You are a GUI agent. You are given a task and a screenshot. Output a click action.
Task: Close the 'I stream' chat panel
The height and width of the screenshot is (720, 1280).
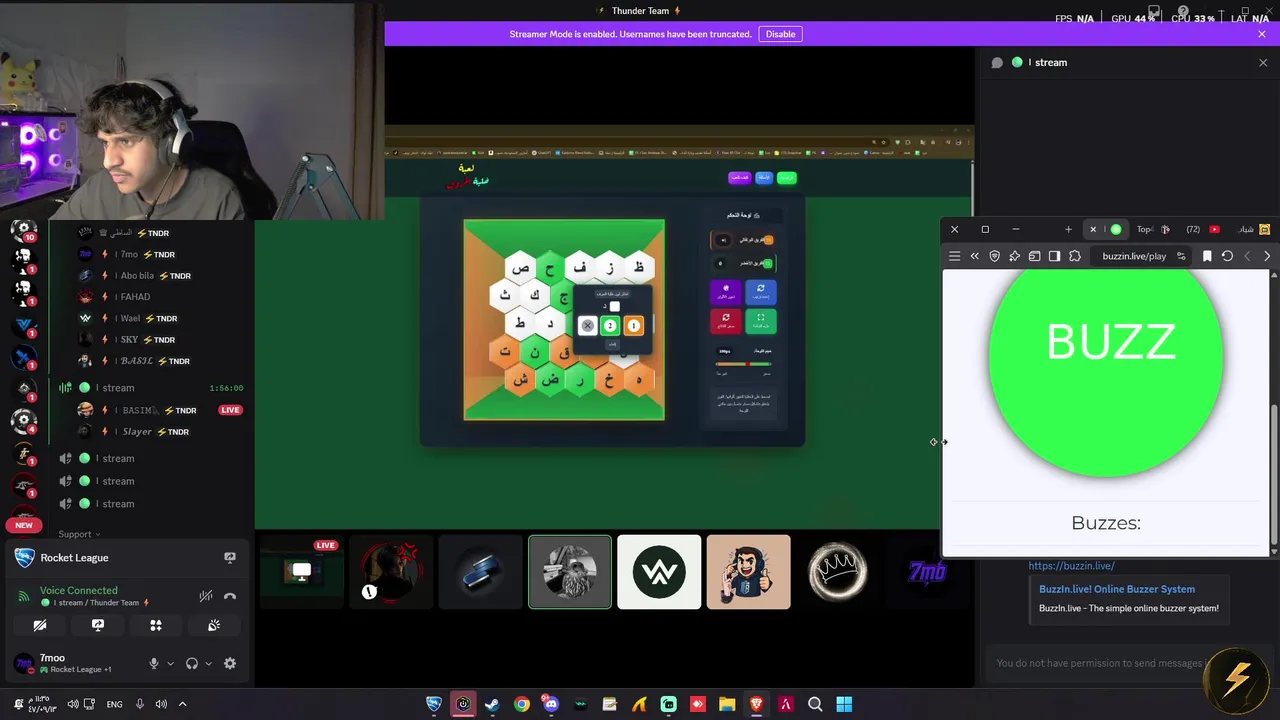coord(1263,62)
